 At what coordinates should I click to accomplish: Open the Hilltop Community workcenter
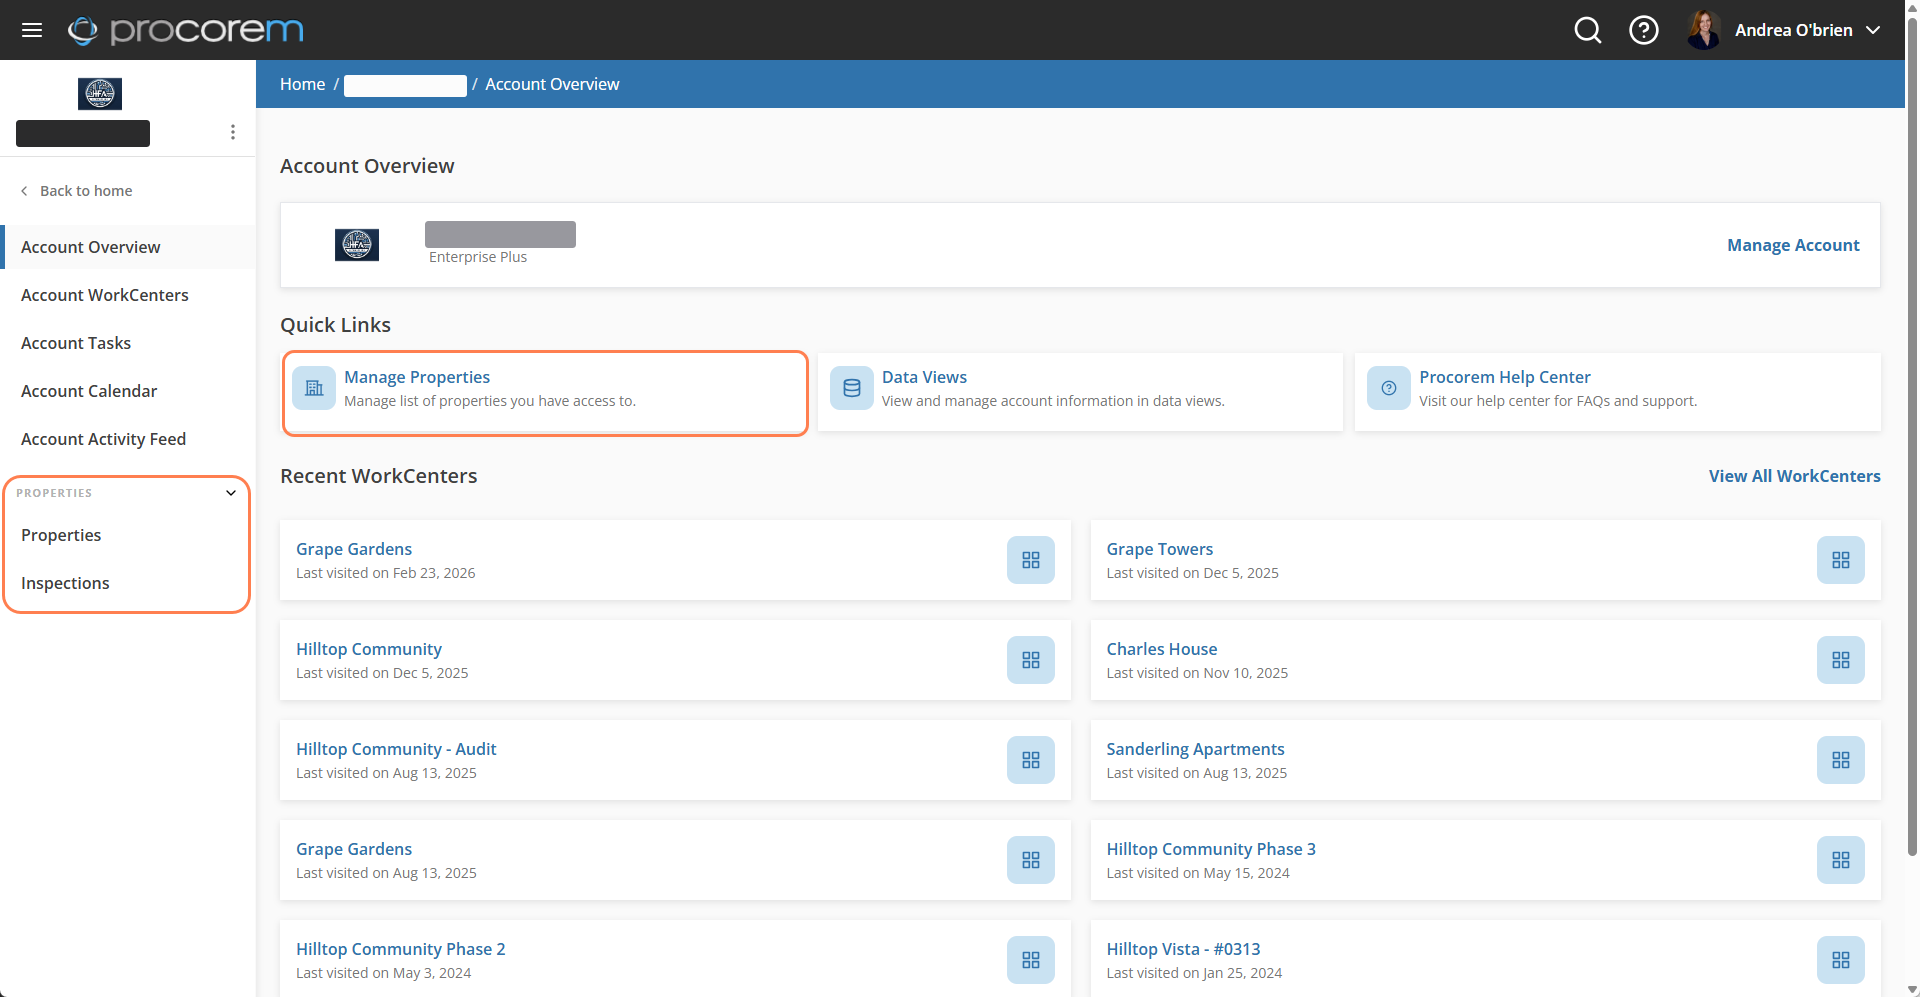368,649
